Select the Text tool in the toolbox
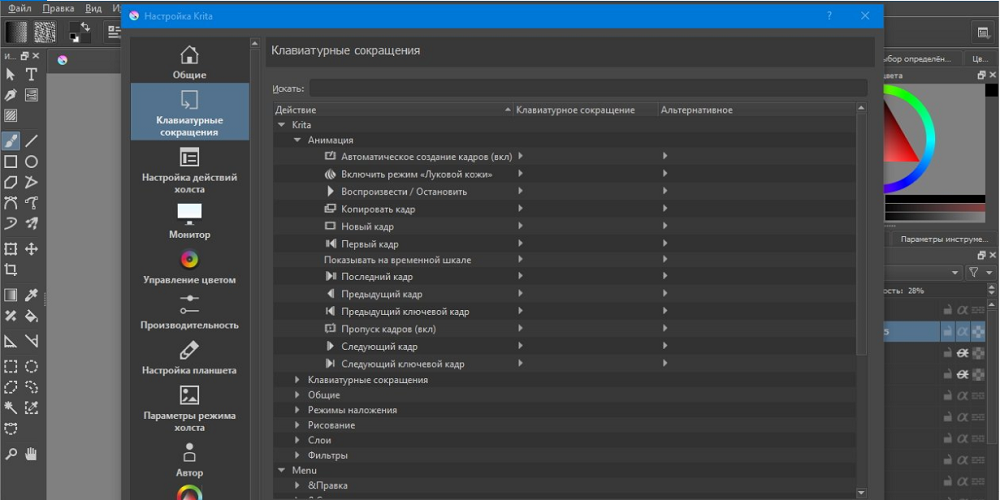The height and width of the screenshot is (500, 1000). pyautogui.click(x=32, y=74)
